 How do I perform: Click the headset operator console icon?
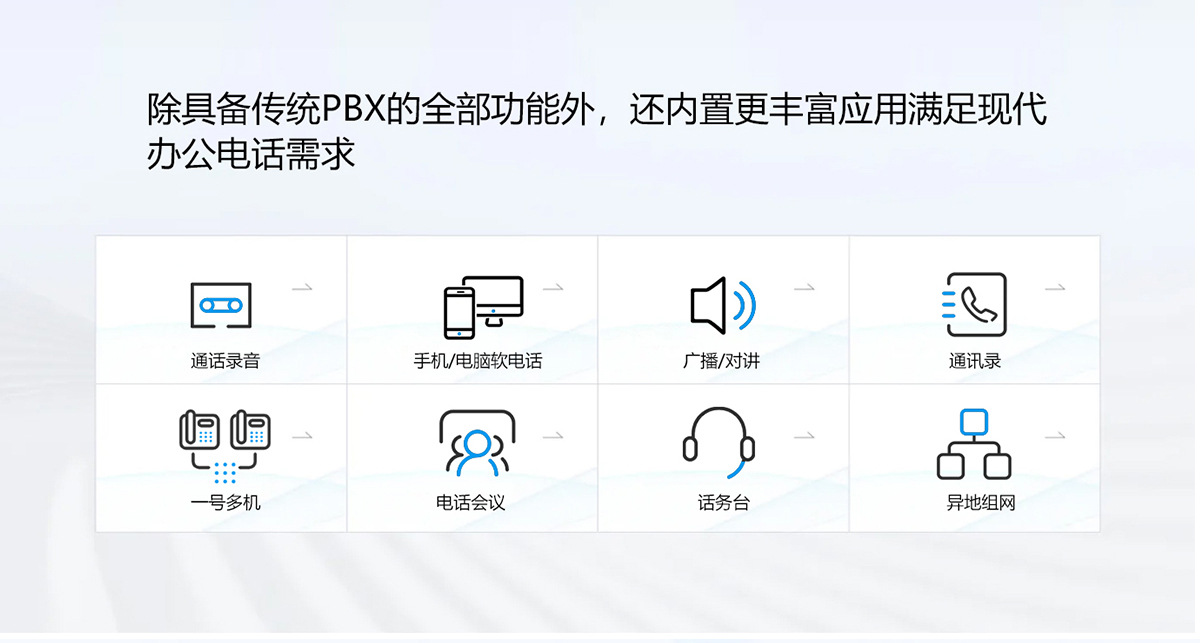[x=718, y=443]
